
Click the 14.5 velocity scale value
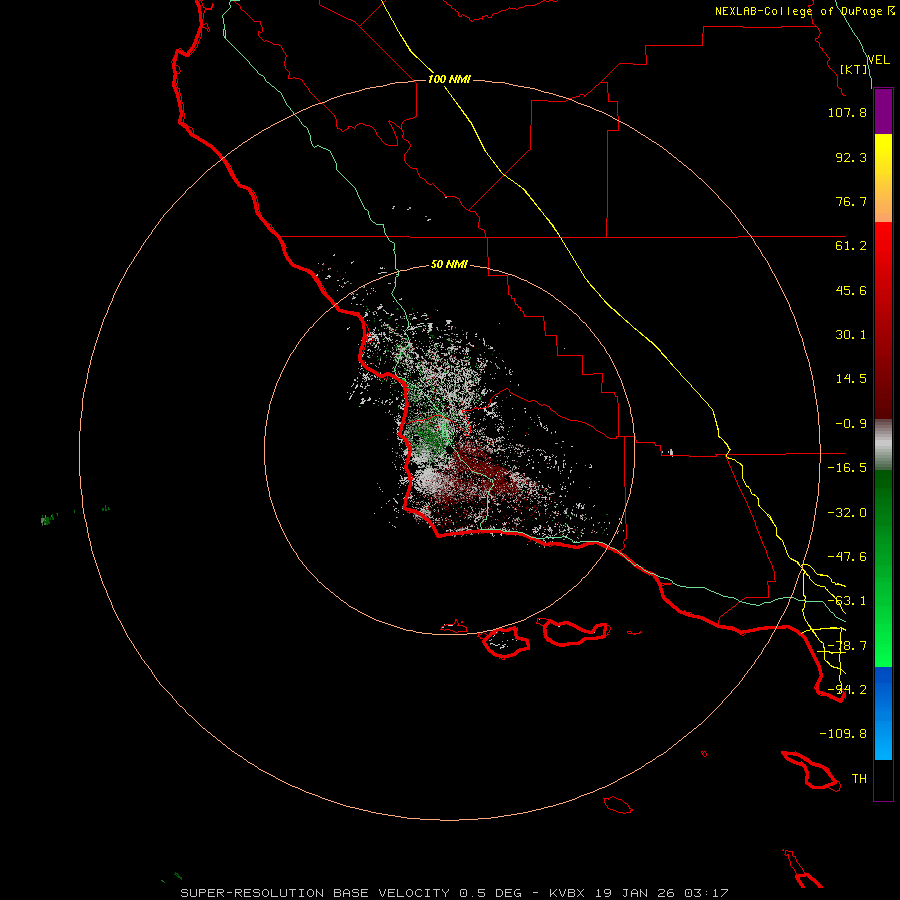point(851,379)
